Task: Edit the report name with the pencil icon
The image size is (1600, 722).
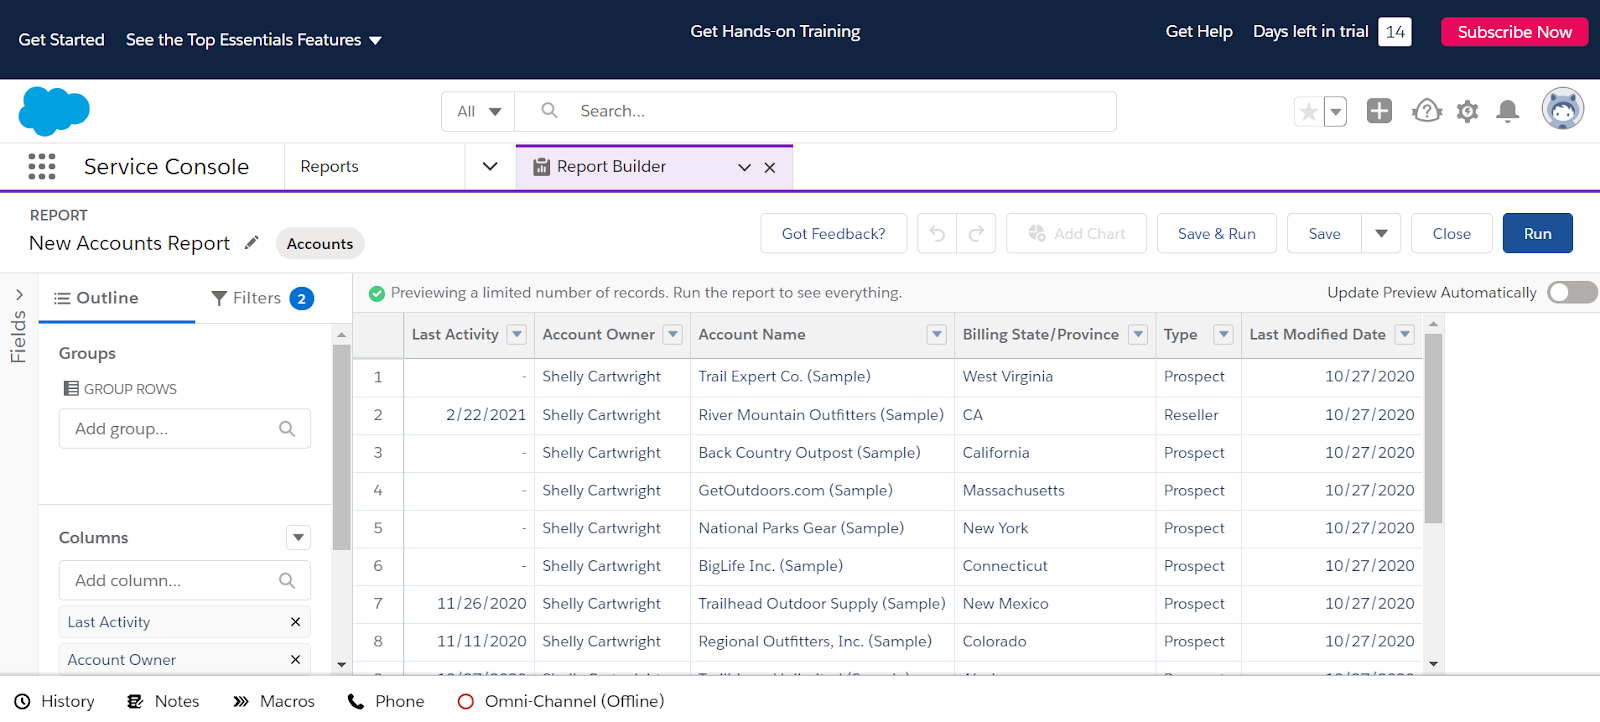Action: [252, 242]
